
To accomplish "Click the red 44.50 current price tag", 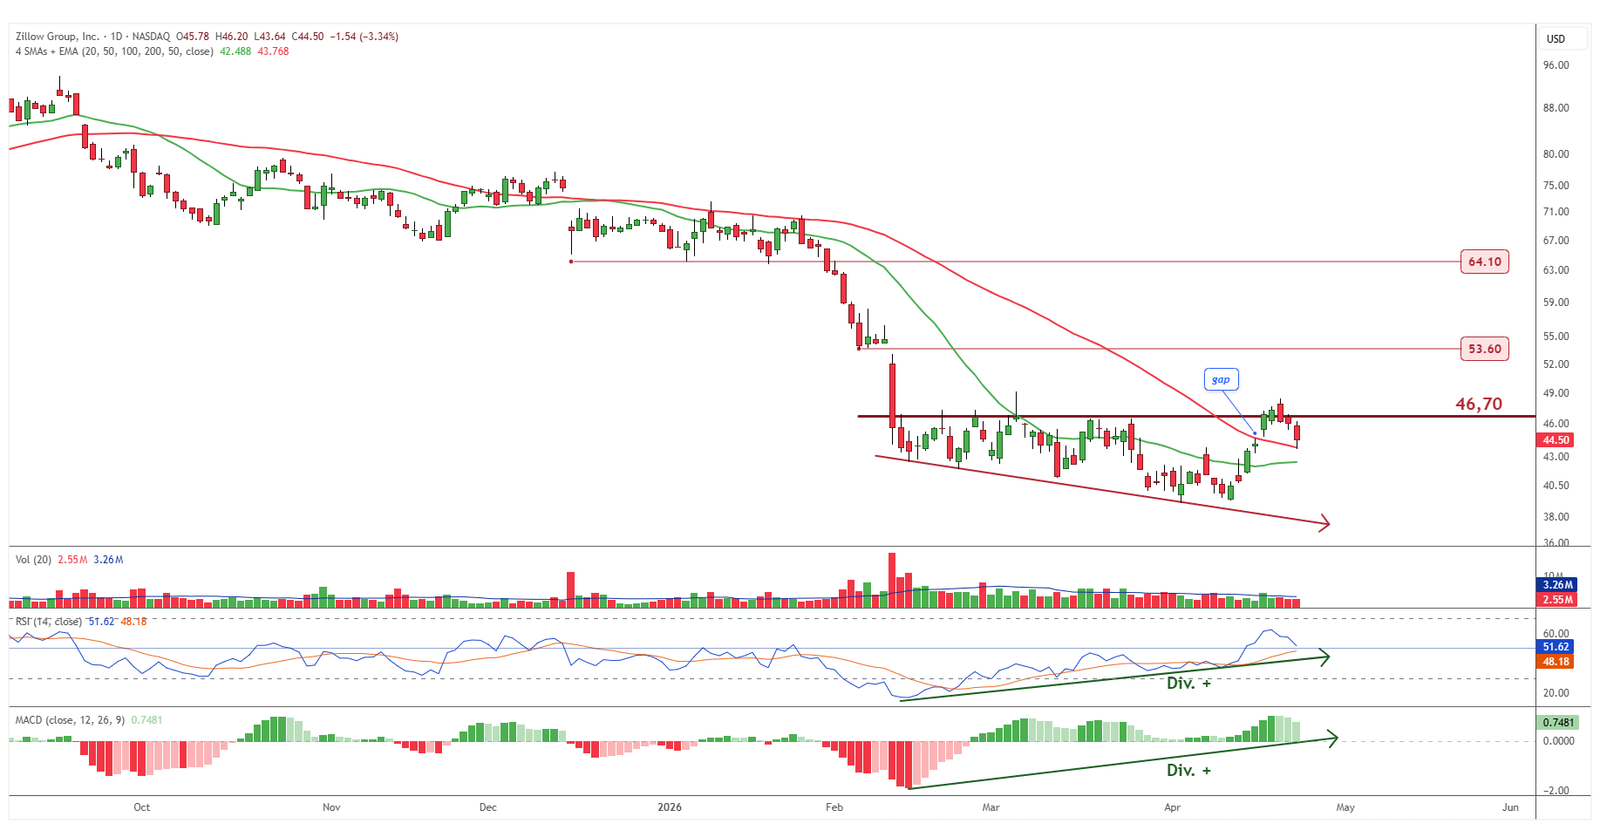I will pos(1556,440).
